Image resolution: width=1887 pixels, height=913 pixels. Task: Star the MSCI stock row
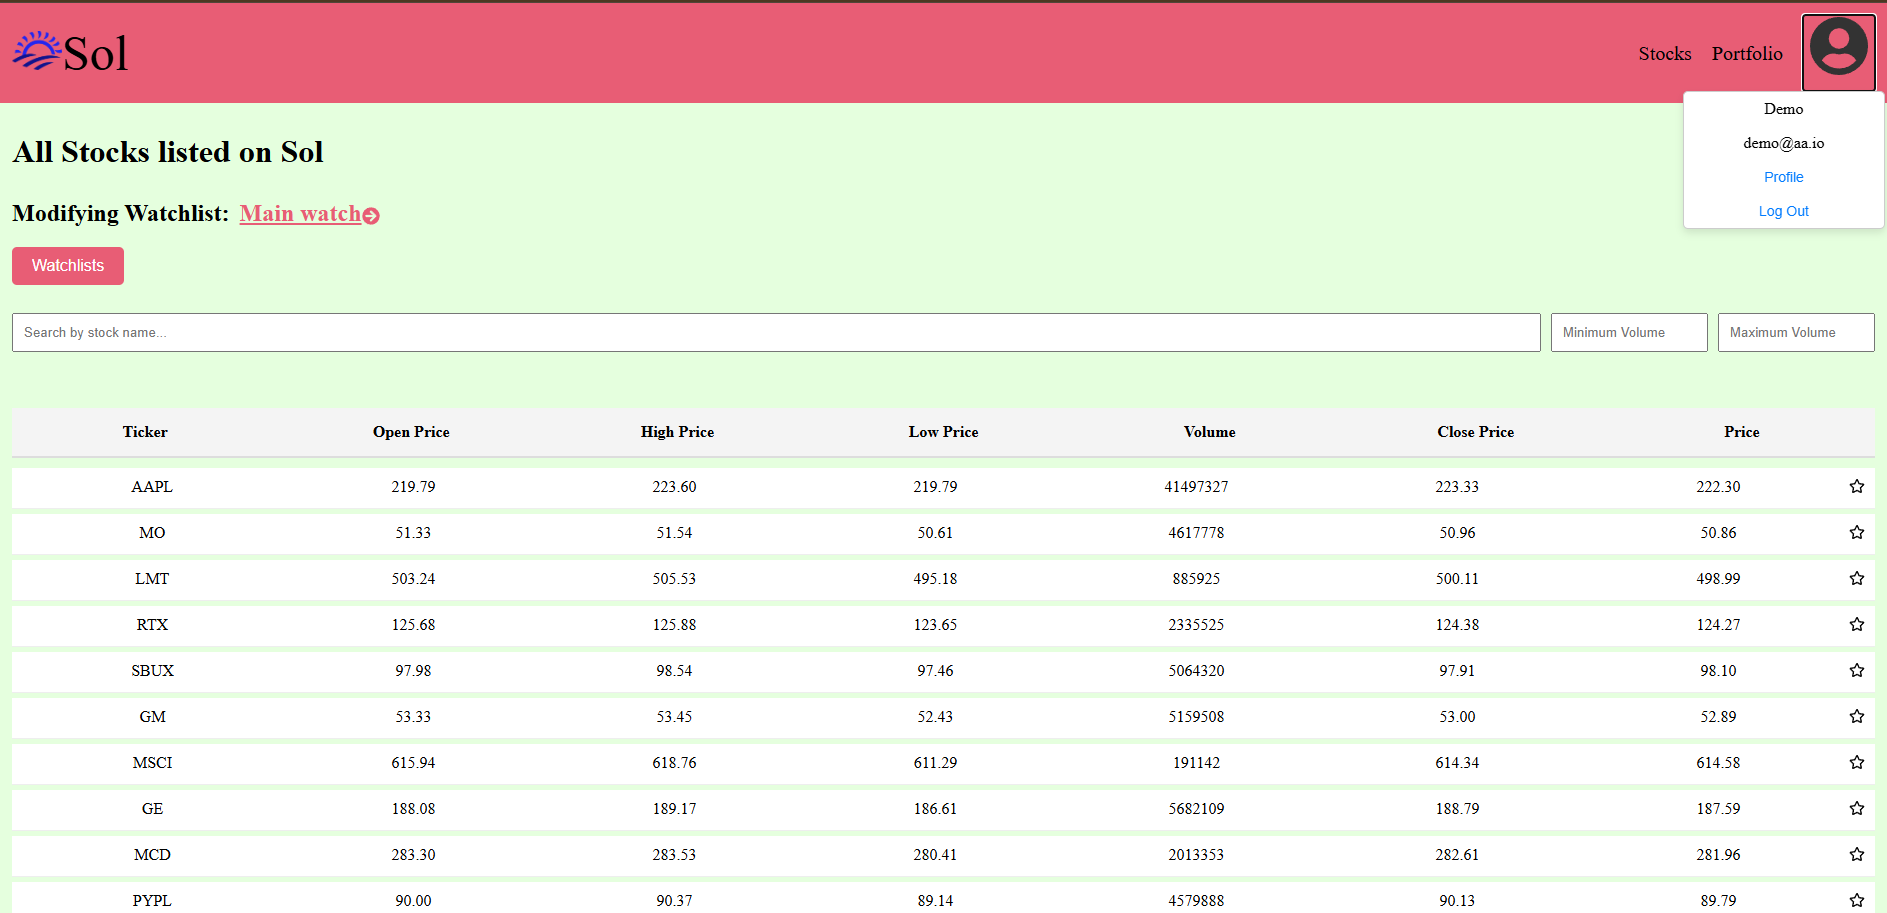pyautogui.click(x=1856, y=763)
